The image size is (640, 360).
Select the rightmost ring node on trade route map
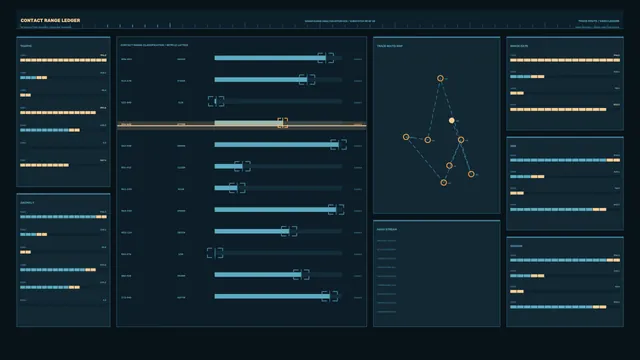click(x=471, y=174)
